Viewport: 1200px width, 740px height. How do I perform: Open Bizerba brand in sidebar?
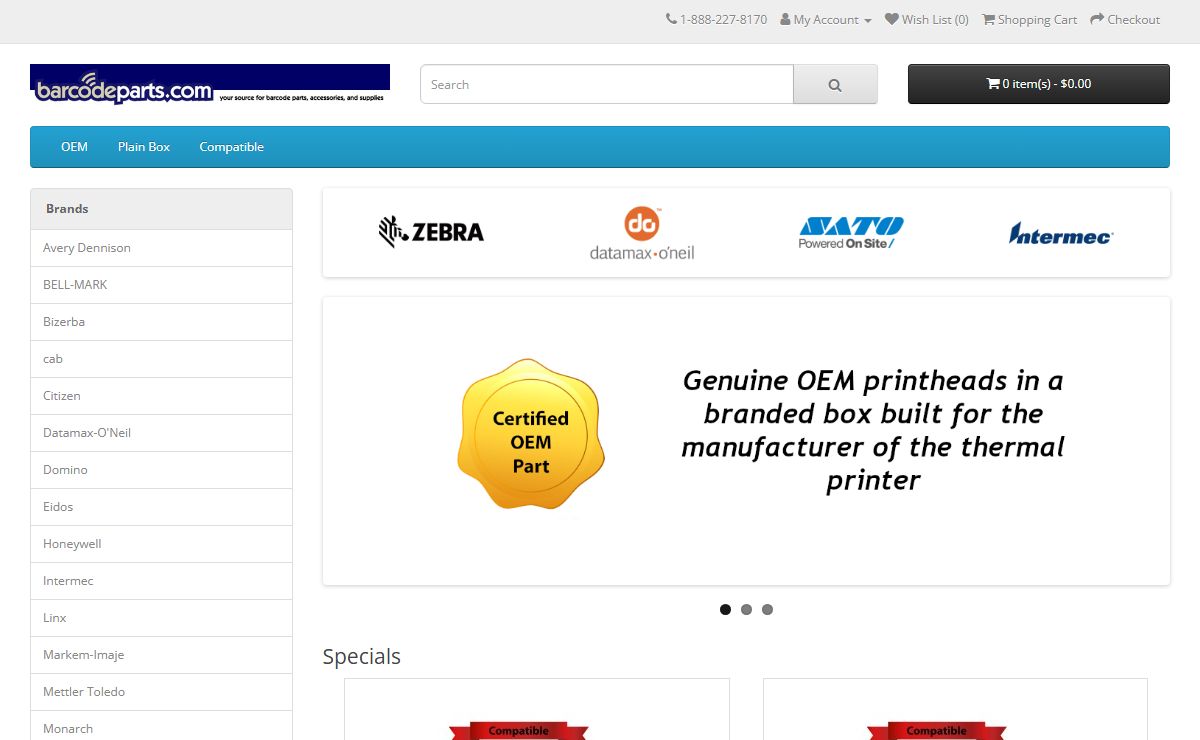(x=161, y=322)
